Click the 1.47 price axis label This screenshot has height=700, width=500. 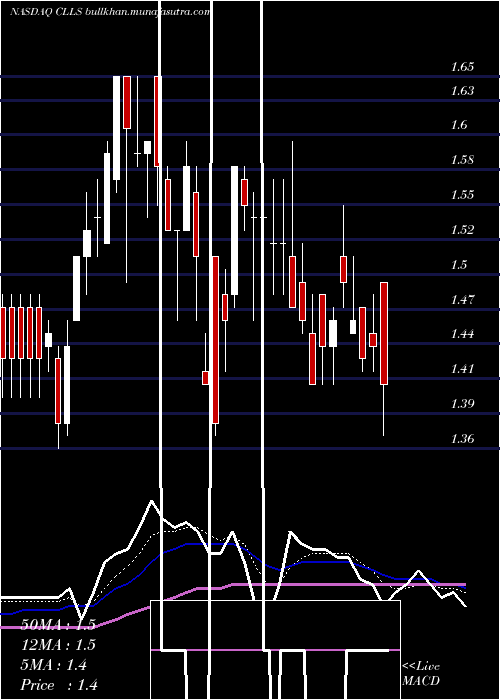(x=462, y=299)
